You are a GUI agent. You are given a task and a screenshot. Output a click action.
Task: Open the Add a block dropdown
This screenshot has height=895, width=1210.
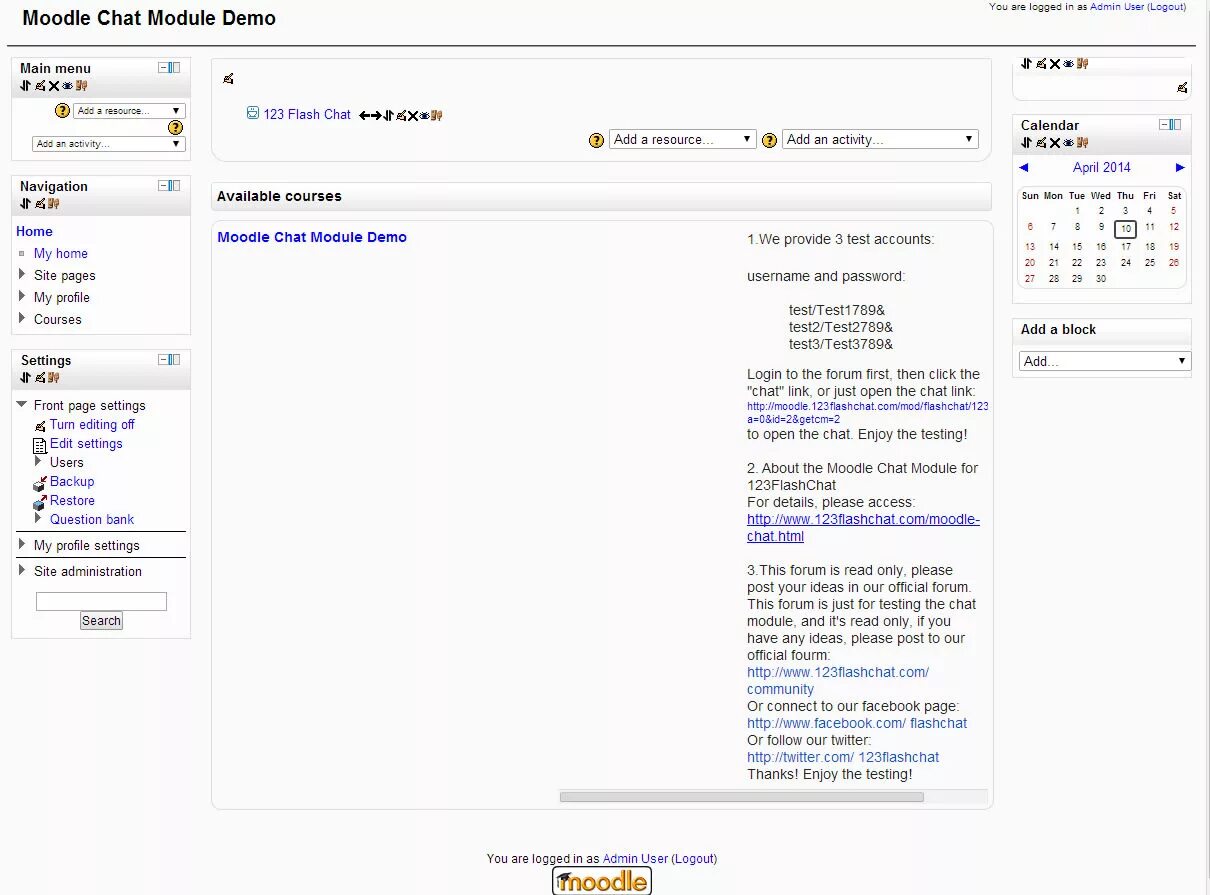coord(1104,360)
